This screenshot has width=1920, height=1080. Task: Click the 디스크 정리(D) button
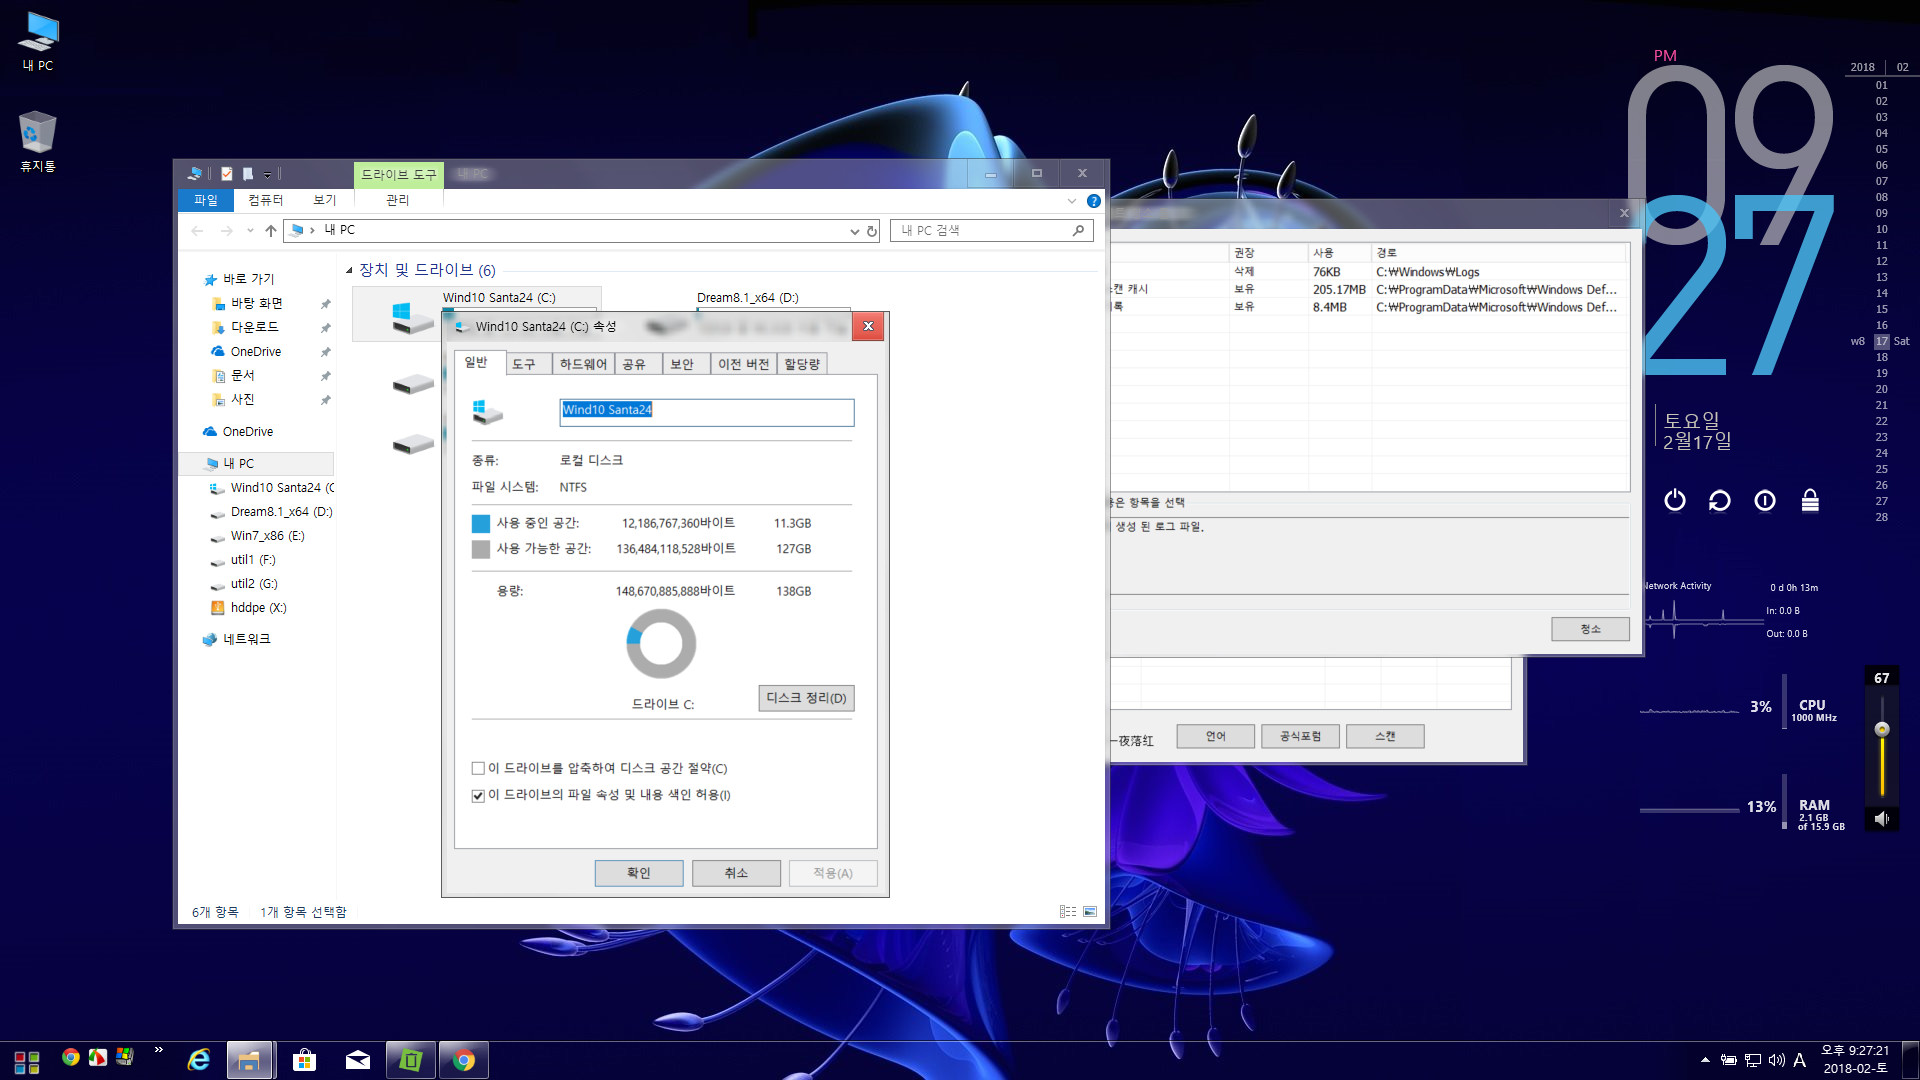(x=806, y=698)
